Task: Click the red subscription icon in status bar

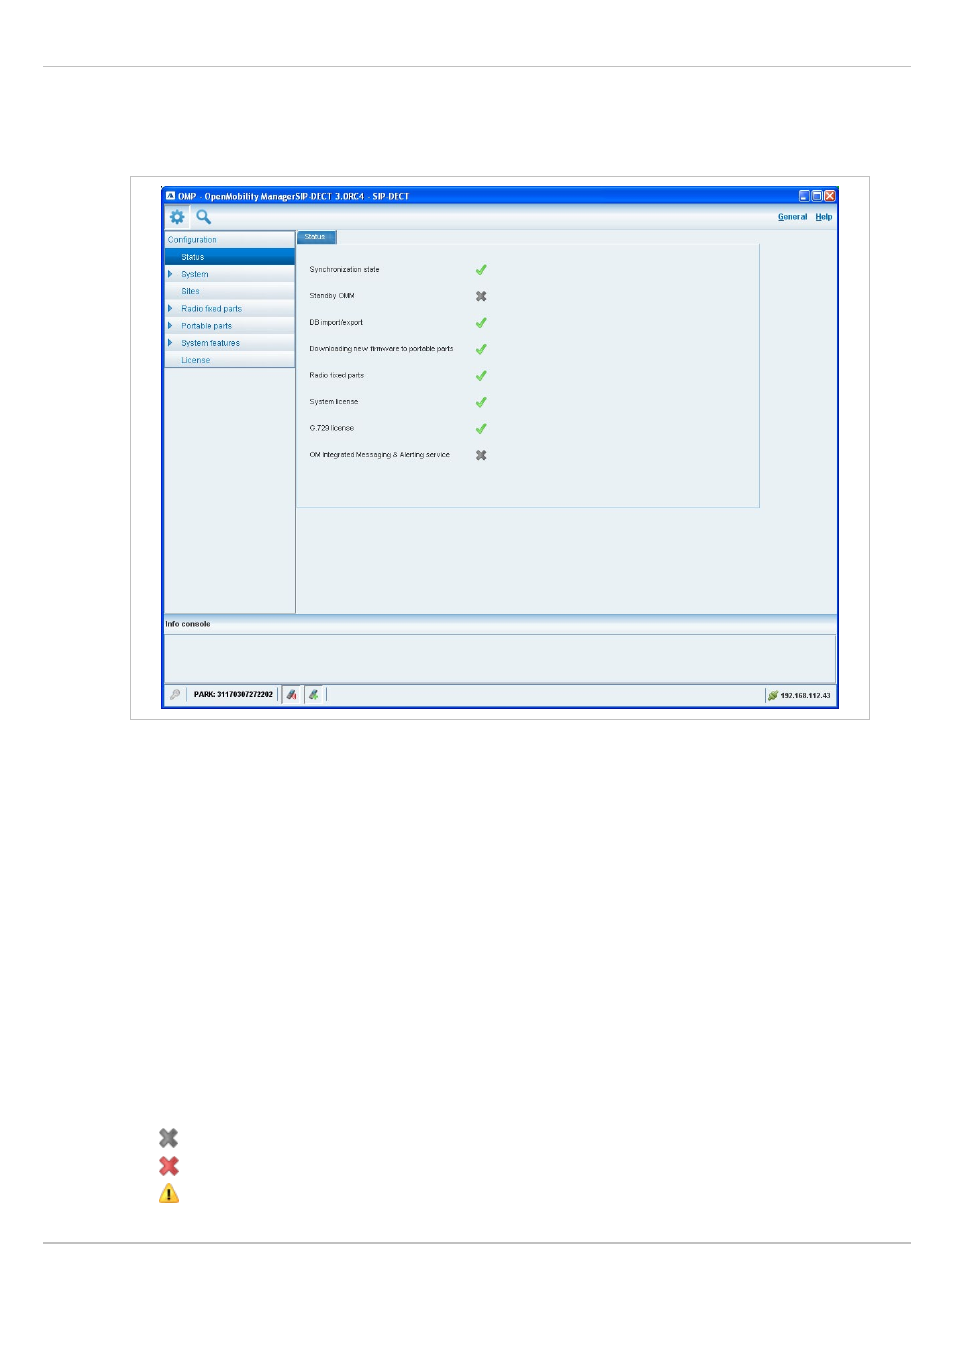Action: (x=291, y=695)
